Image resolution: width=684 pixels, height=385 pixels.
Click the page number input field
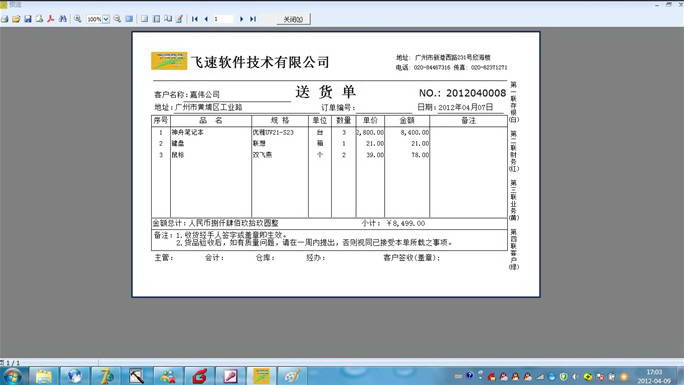(223, 19)
